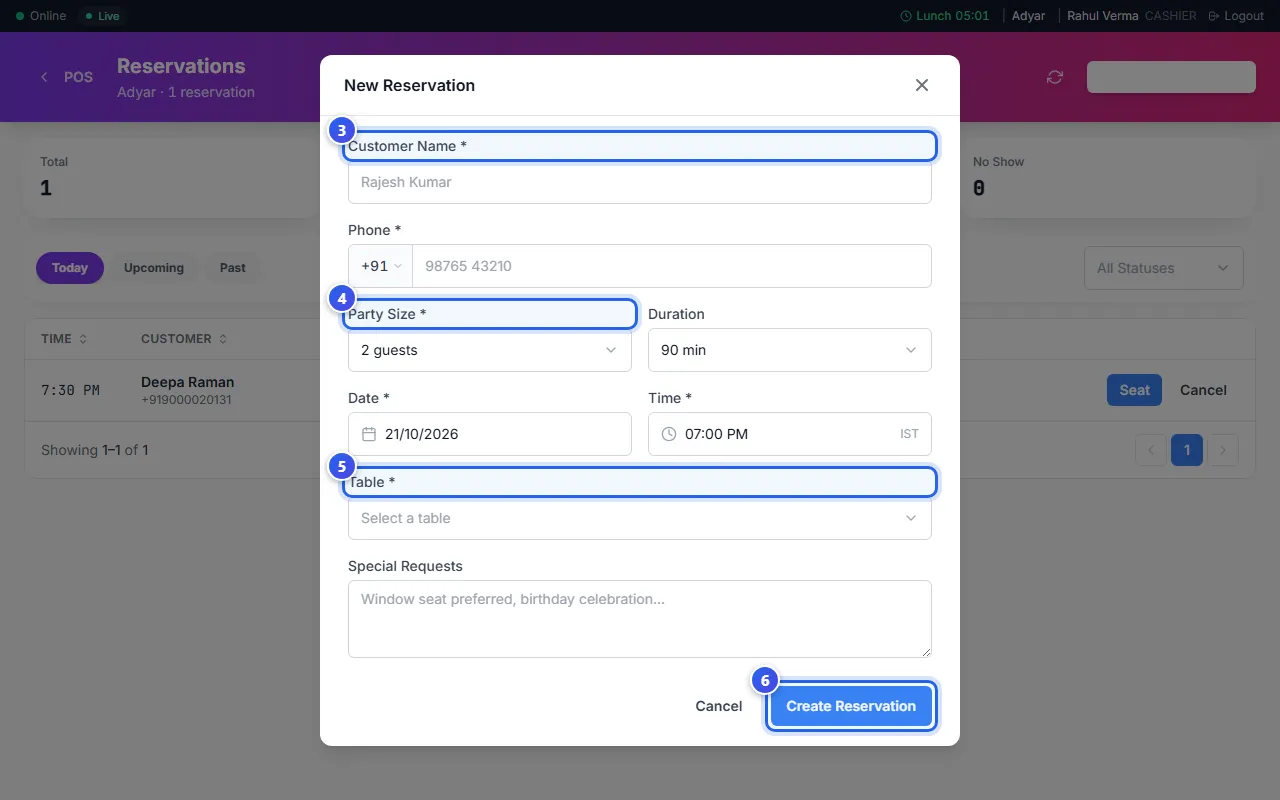This screenshot has width=1280, height=800.
Task: Click the Create Reservation button
Action: pos(851,706)
